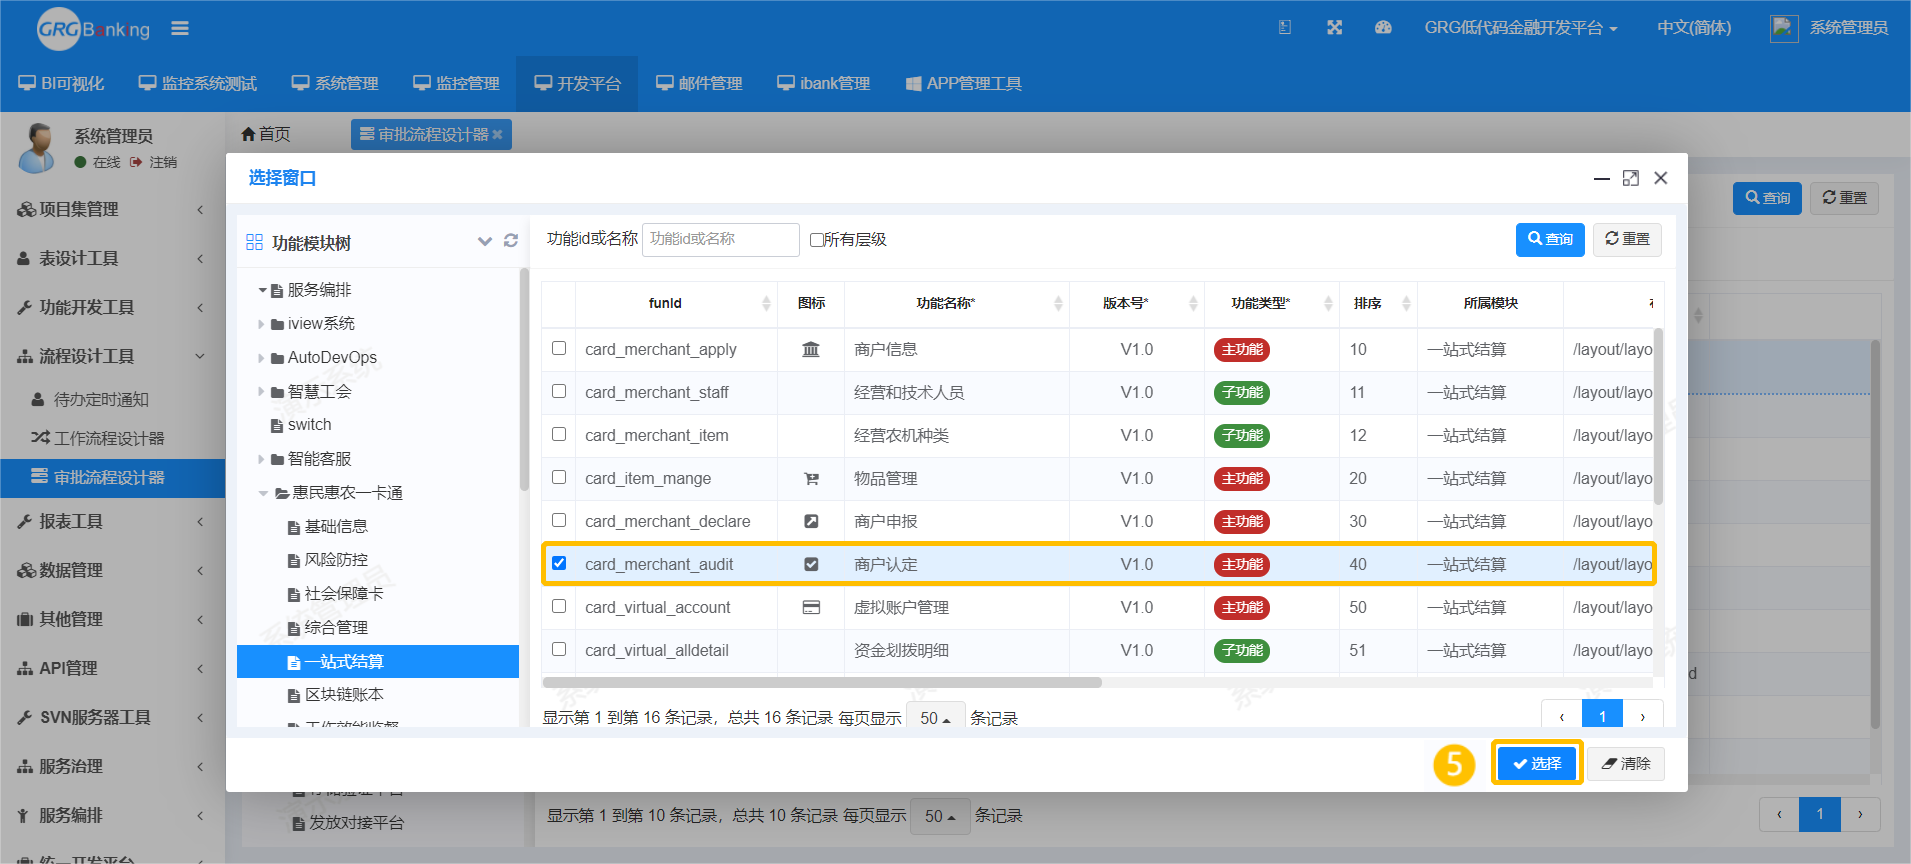Check the card_merchant_declare row checkbox

[x=559, y=520]
